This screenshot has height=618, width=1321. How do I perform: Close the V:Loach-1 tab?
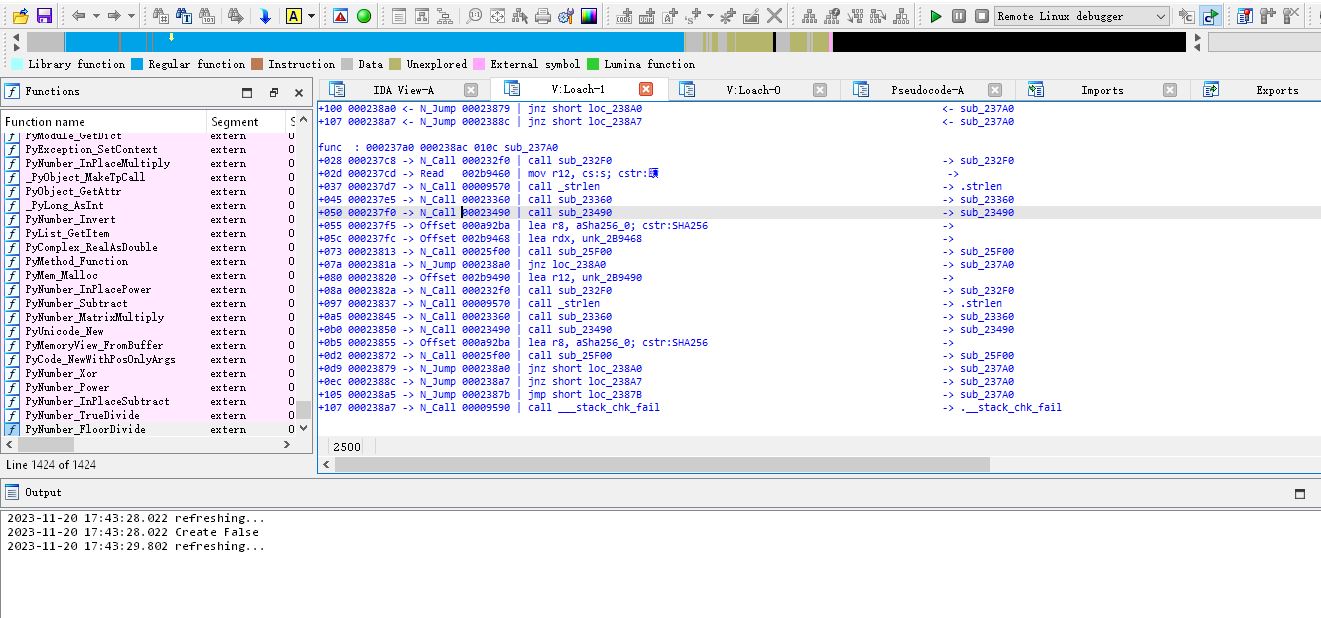646,90
